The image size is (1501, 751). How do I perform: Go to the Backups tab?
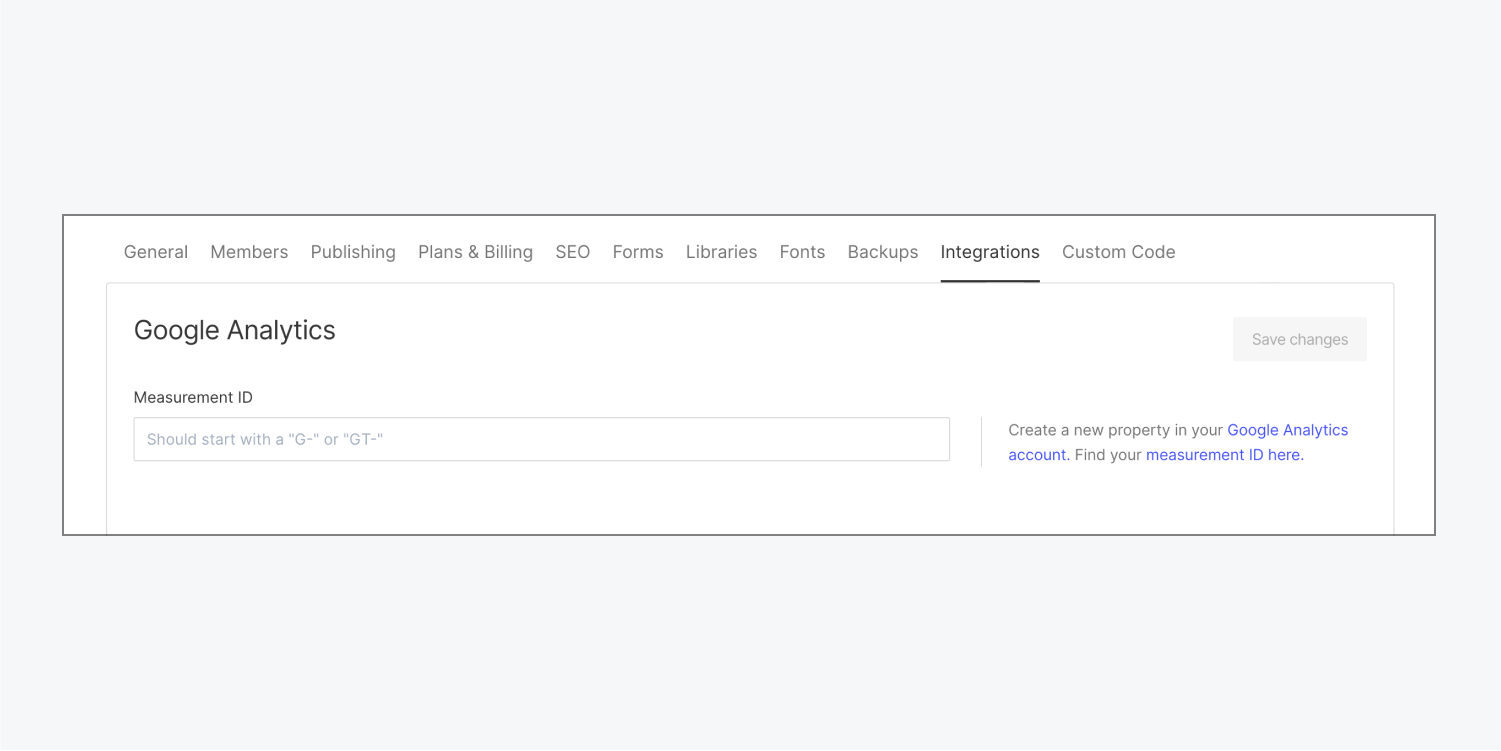pyautogui.click(x=883, y=252)
